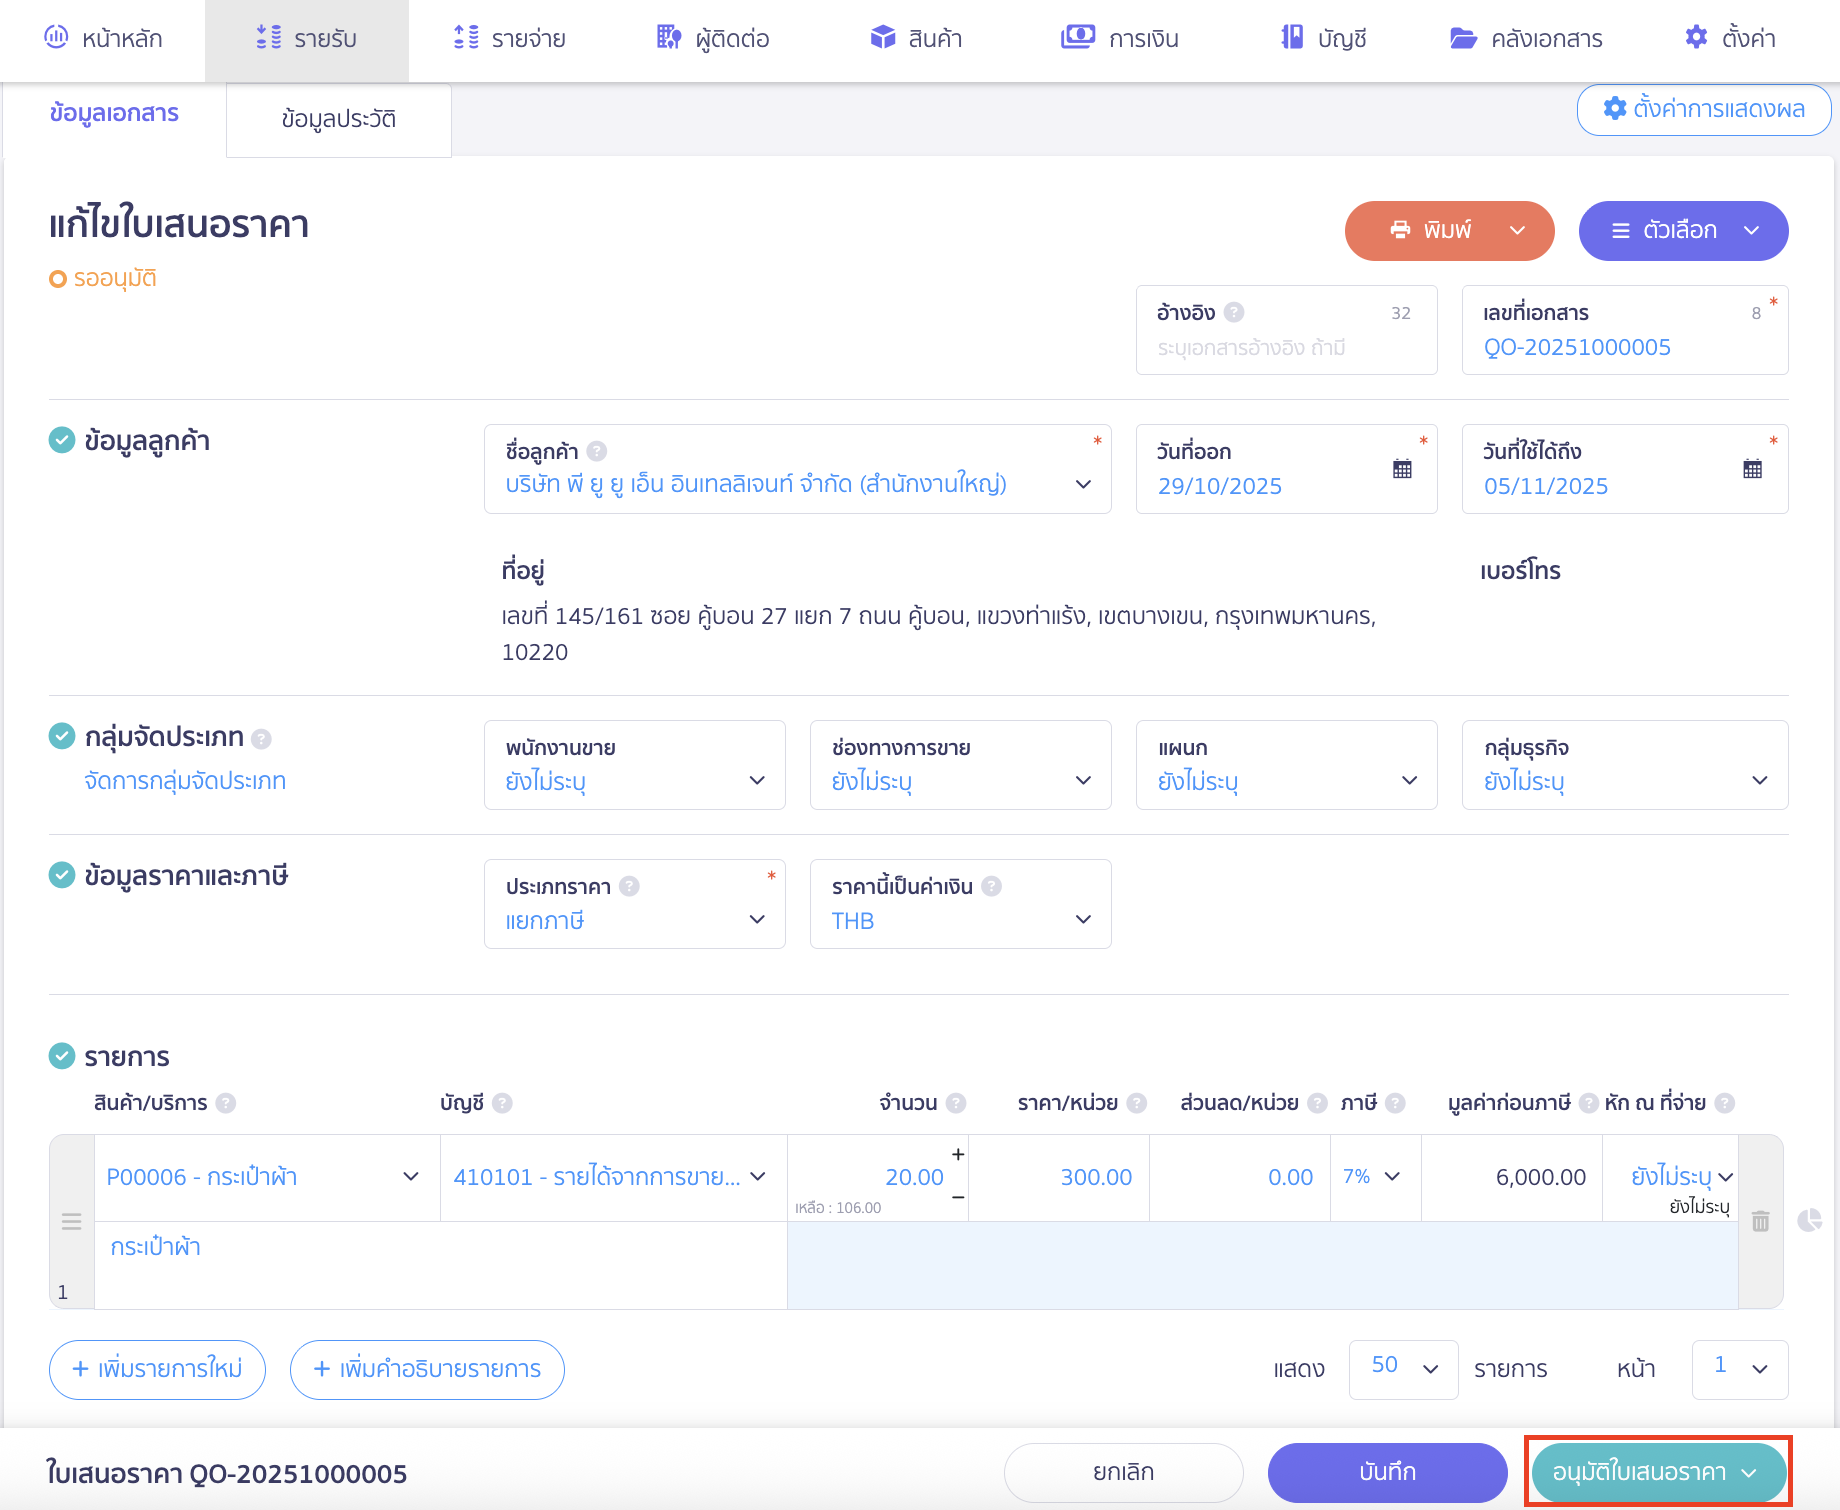Open calendar picker for issue date
The width and height of the screenshot is (1840, 1510).
[x=1402, y=469]
